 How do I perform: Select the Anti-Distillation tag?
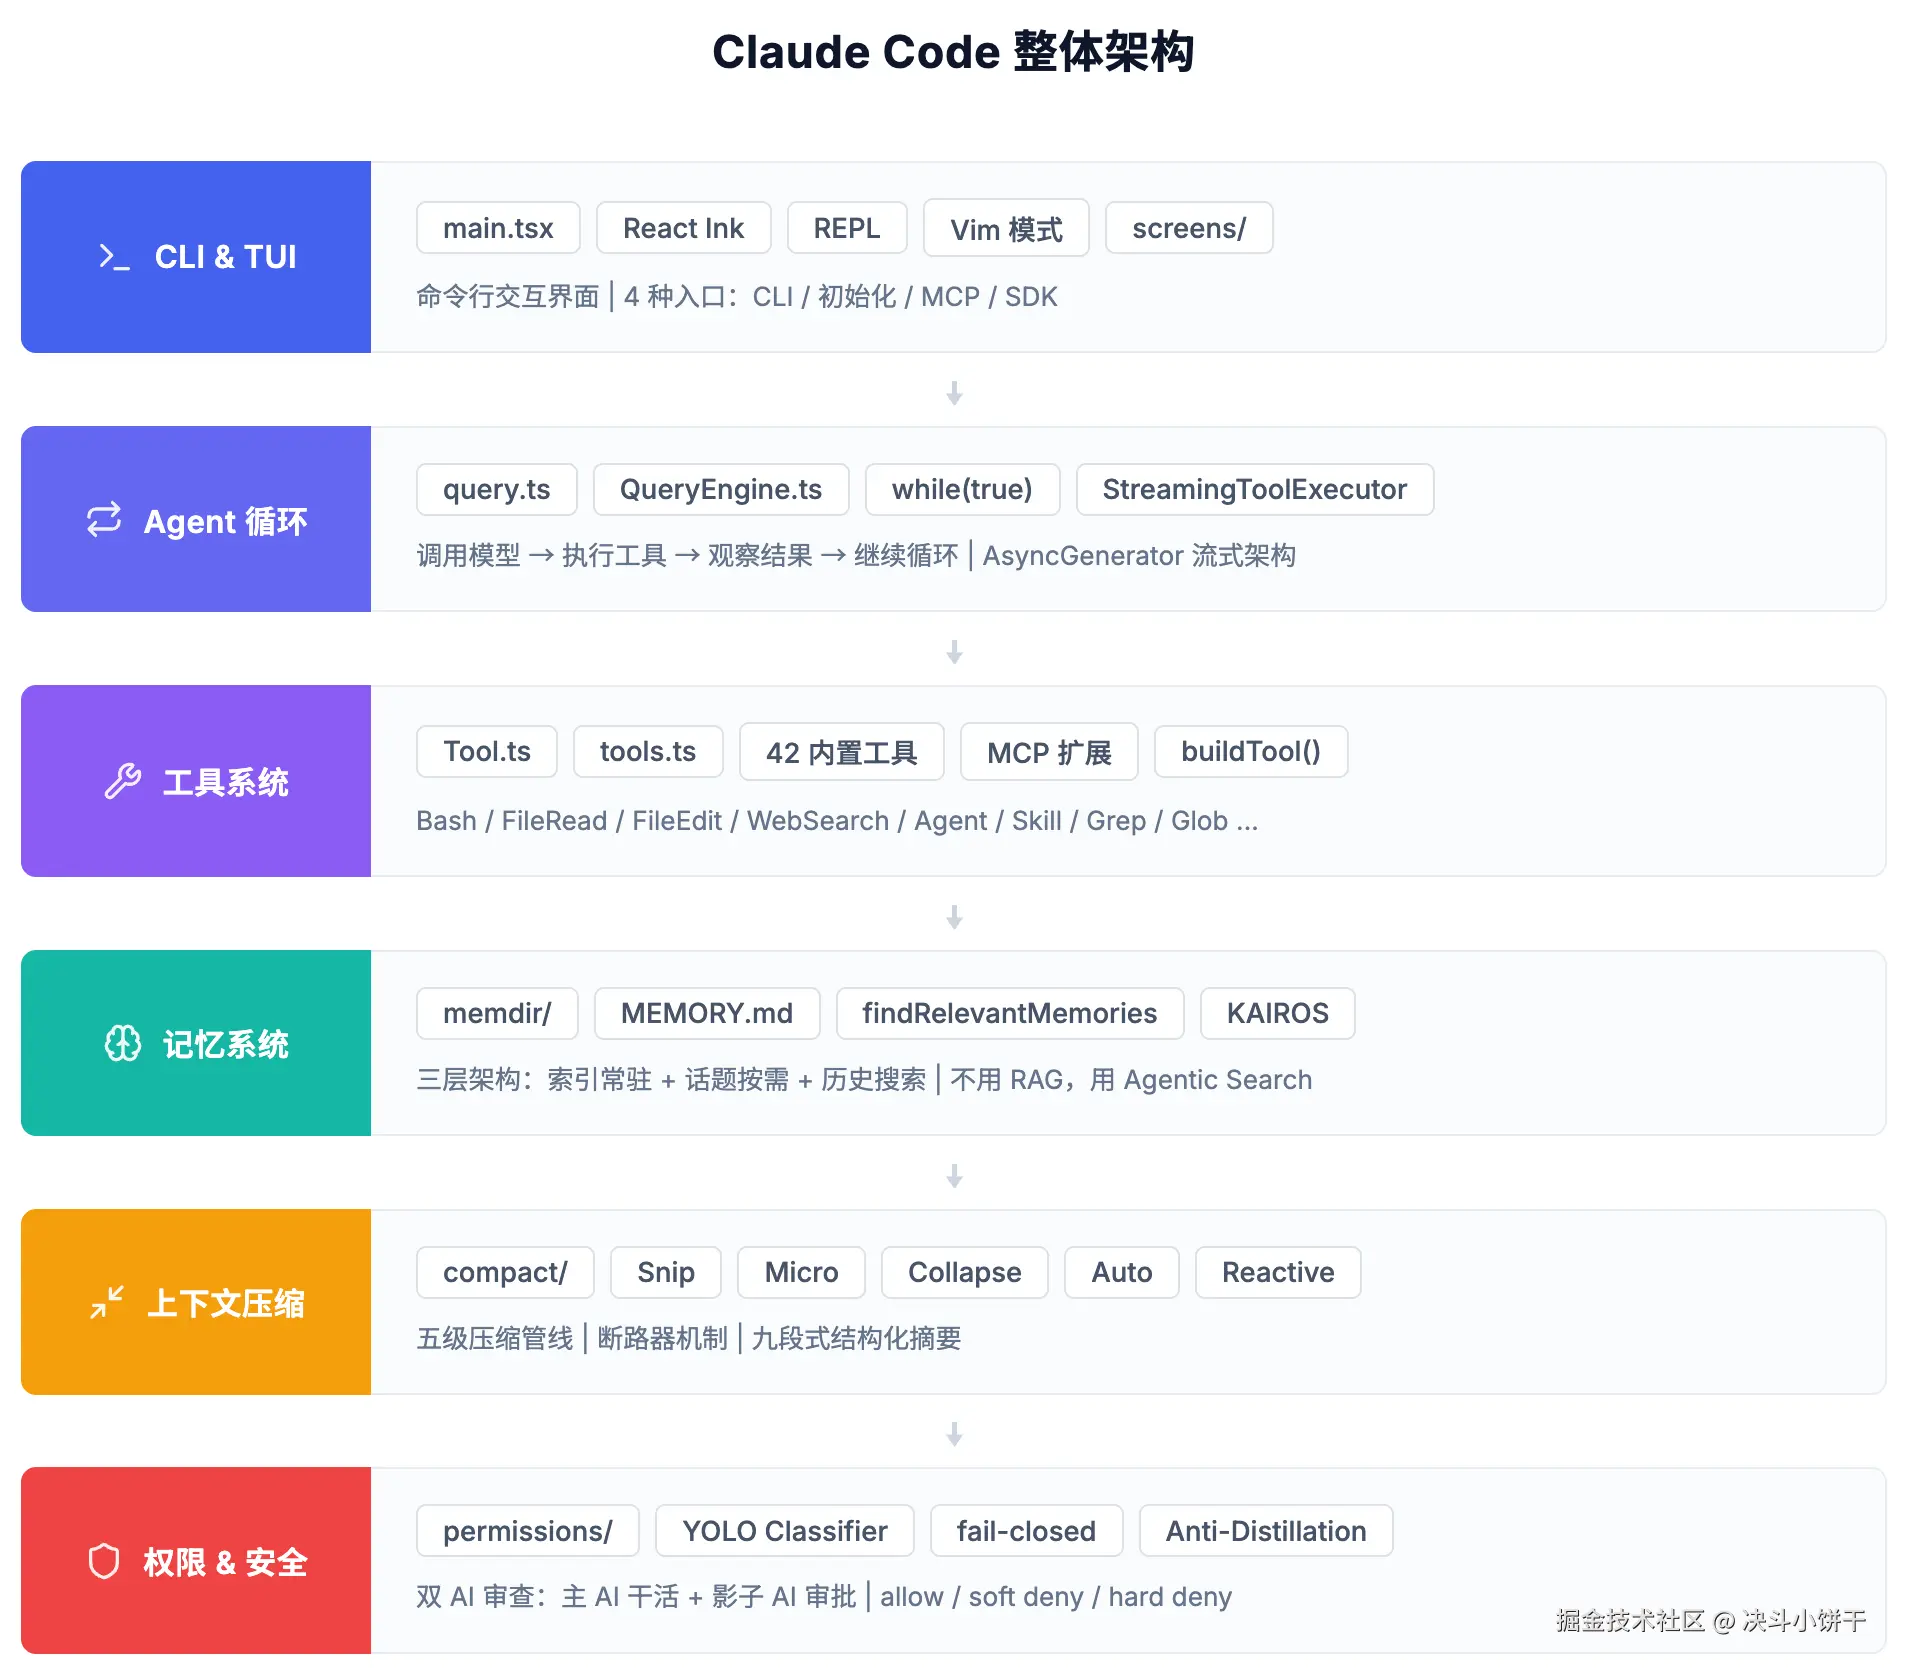coord(1265,1530)
